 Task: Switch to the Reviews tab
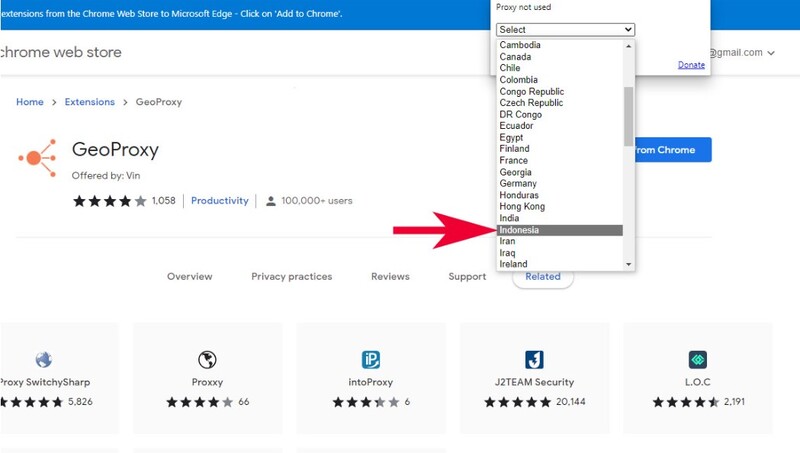click(x=390, y=276)
